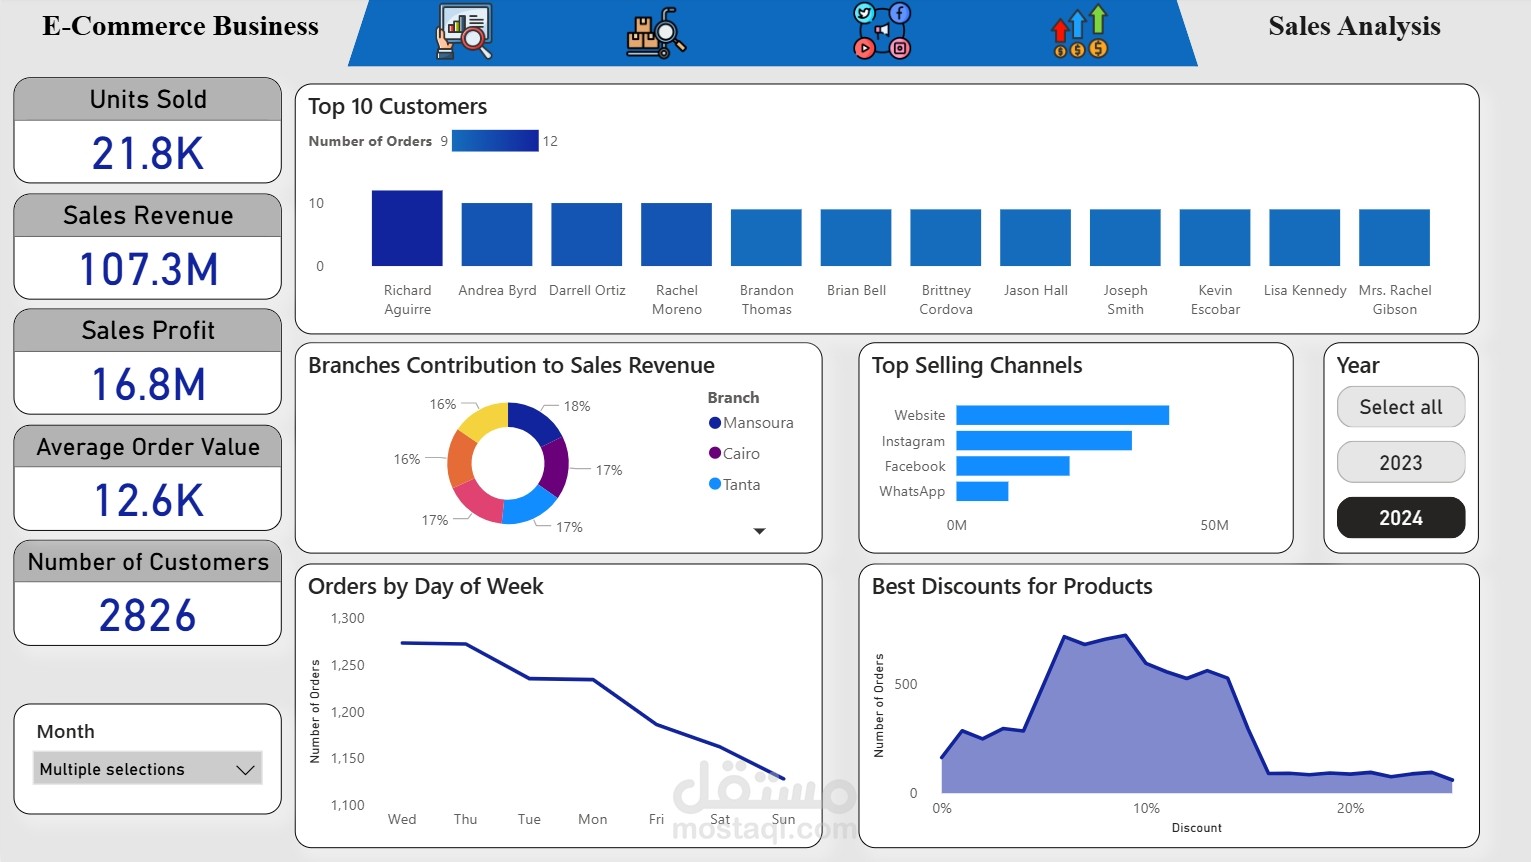Screen dimensions: 1531x862
Task: Click Darrell Ortiz's customer bar
Action: (x=587, y=235)
